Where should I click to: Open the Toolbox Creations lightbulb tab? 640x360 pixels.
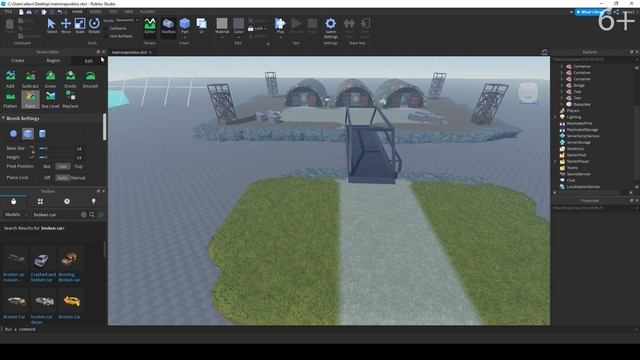93,201
